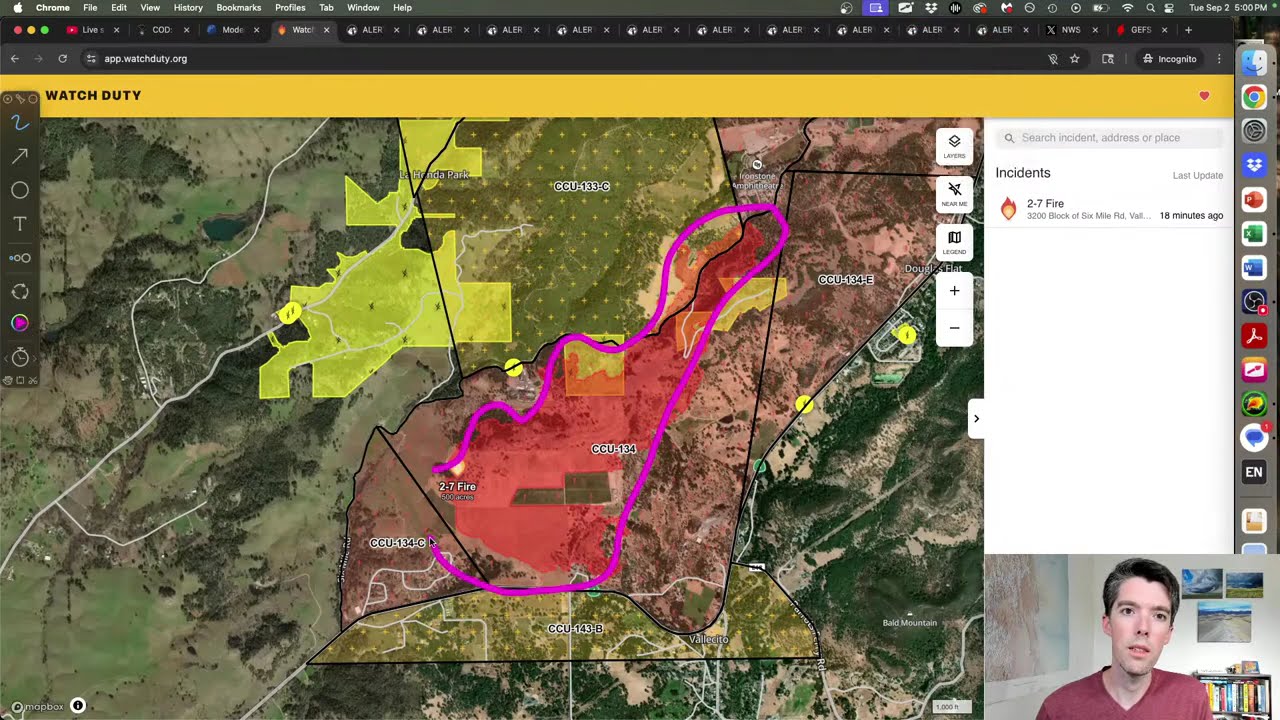Open the Bookmarks menu
This screenshot has width=1280, height=720.
239,8
